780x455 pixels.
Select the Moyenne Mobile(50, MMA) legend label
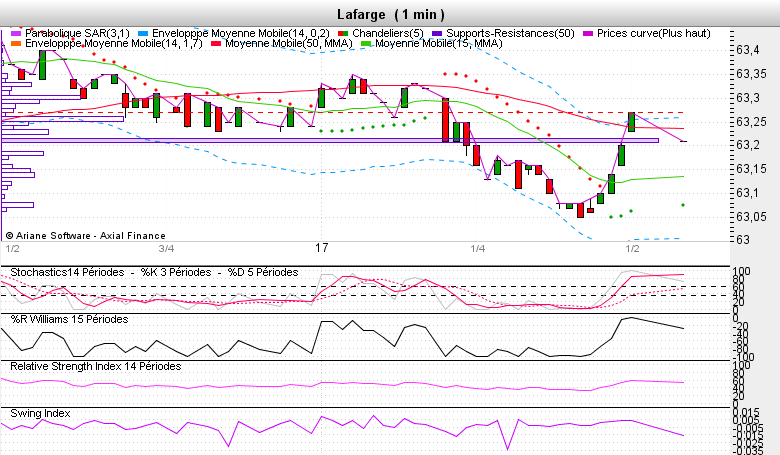coord(289,43)
